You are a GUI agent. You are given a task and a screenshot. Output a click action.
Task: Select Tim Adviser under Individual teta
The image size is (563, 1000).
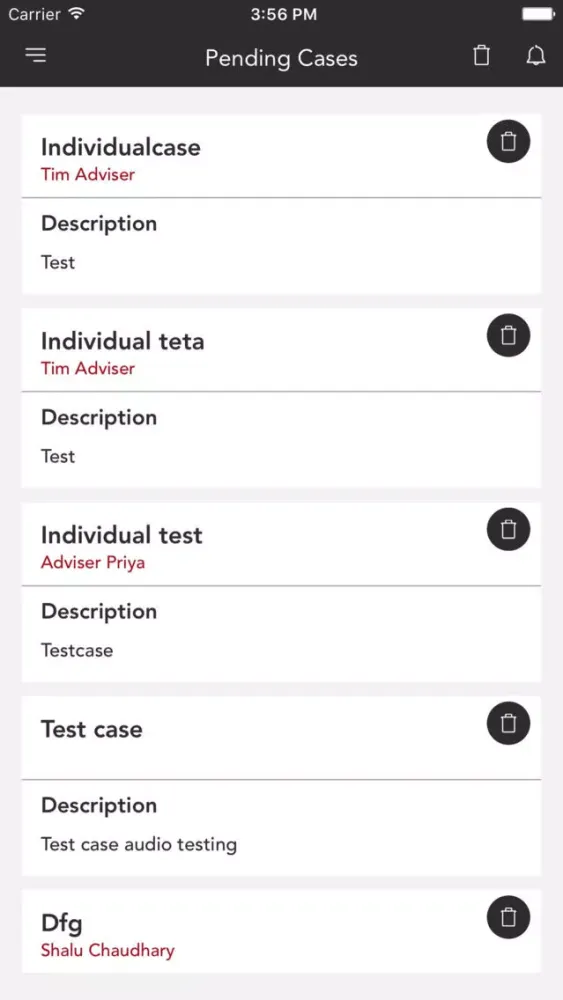pyautogui.click(x=88, y=369)
